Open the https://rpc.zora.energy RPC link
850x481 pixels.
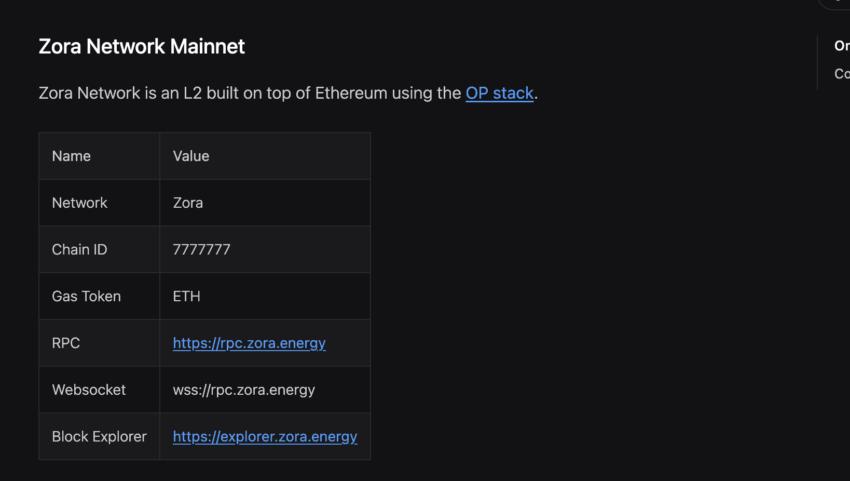tap(249, 343)
